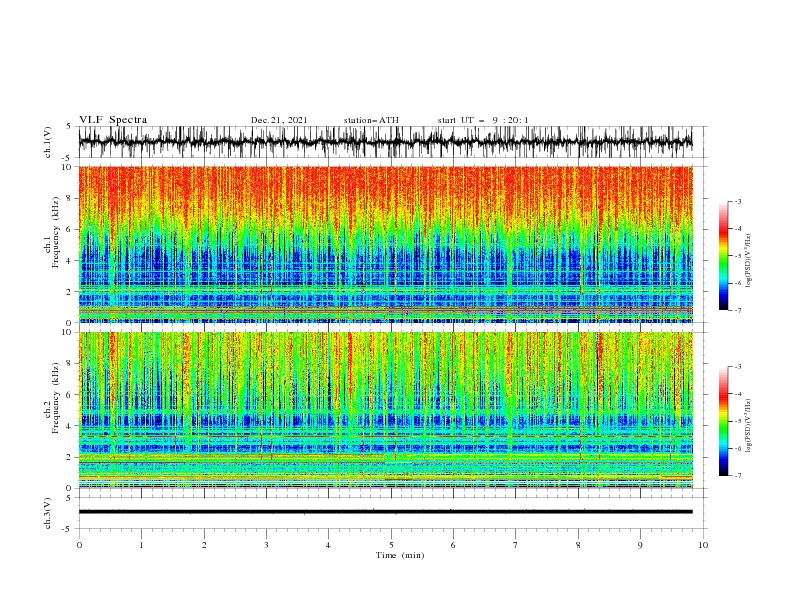
Task: Click time axis tick label "2"
Action: (x=204, y=545)
